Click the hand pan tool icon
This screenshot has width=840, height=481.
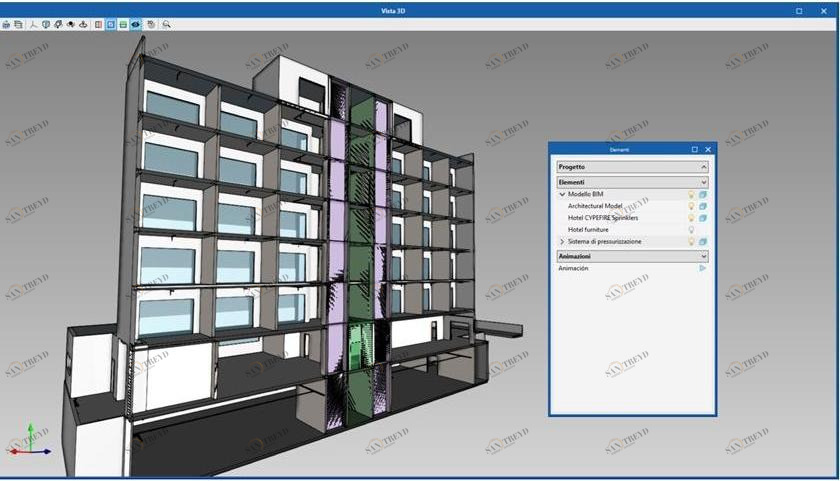151,23
